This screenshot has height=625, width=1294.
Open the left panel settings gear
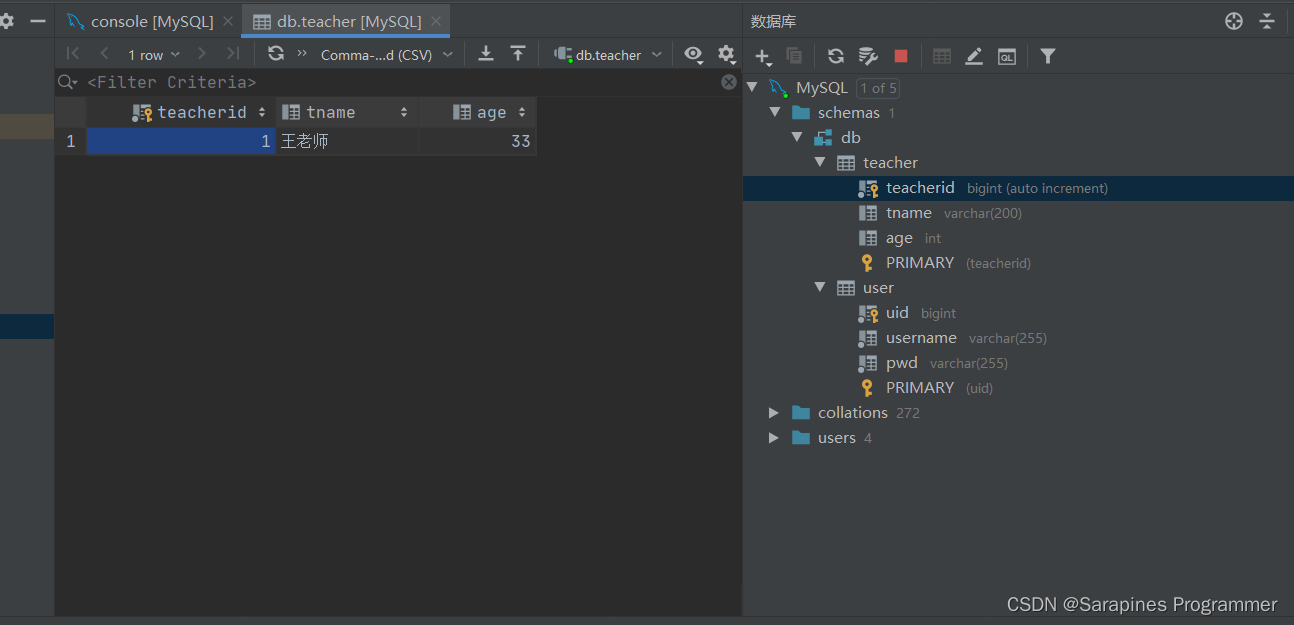click(x=7, y=21)
